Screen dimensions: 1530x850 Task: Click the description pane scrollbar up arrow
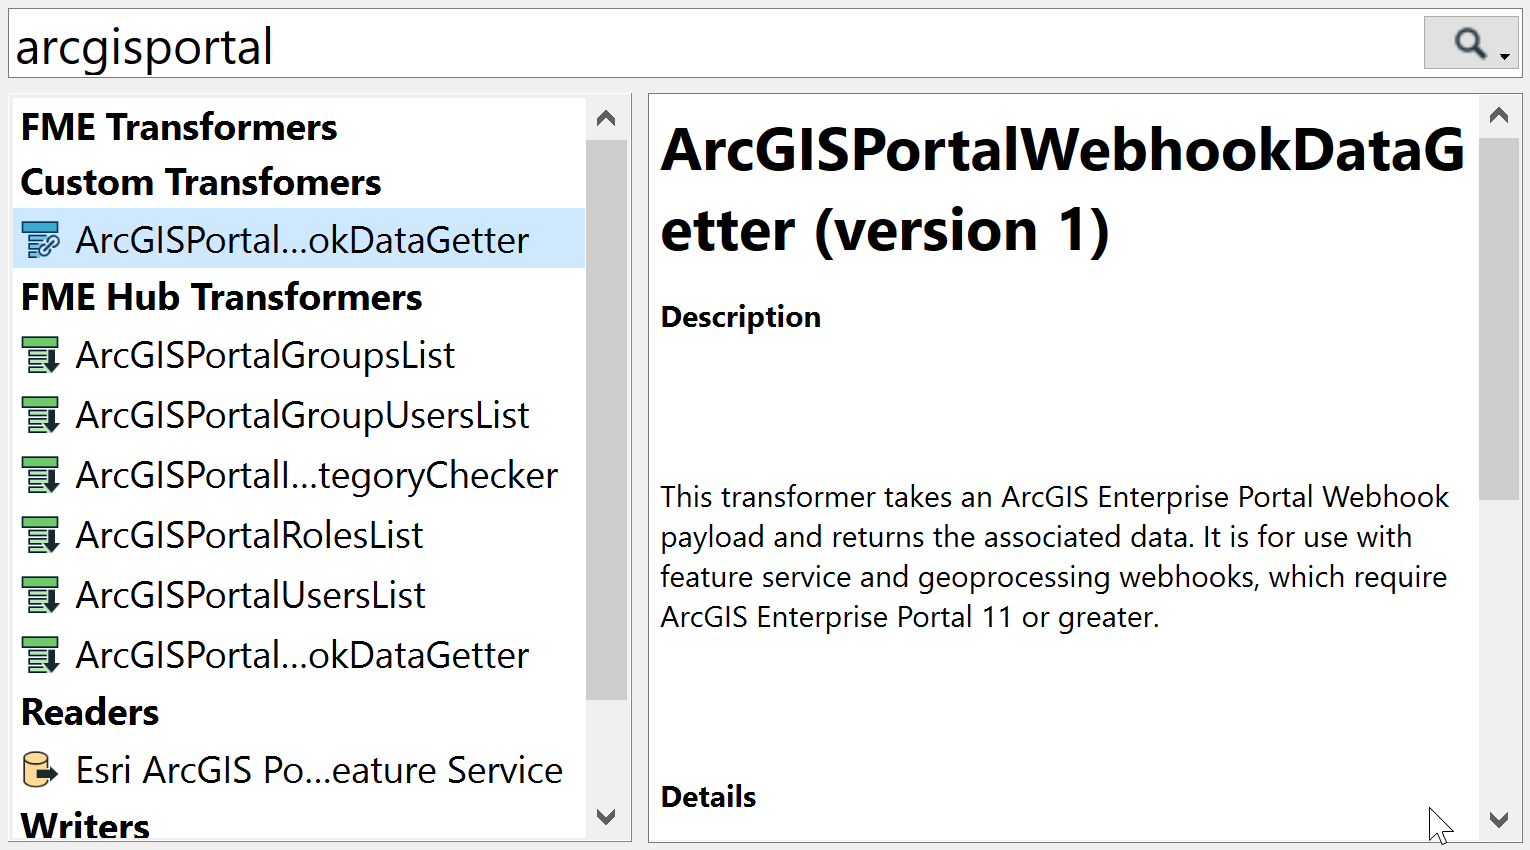(x=1500, y=116)
